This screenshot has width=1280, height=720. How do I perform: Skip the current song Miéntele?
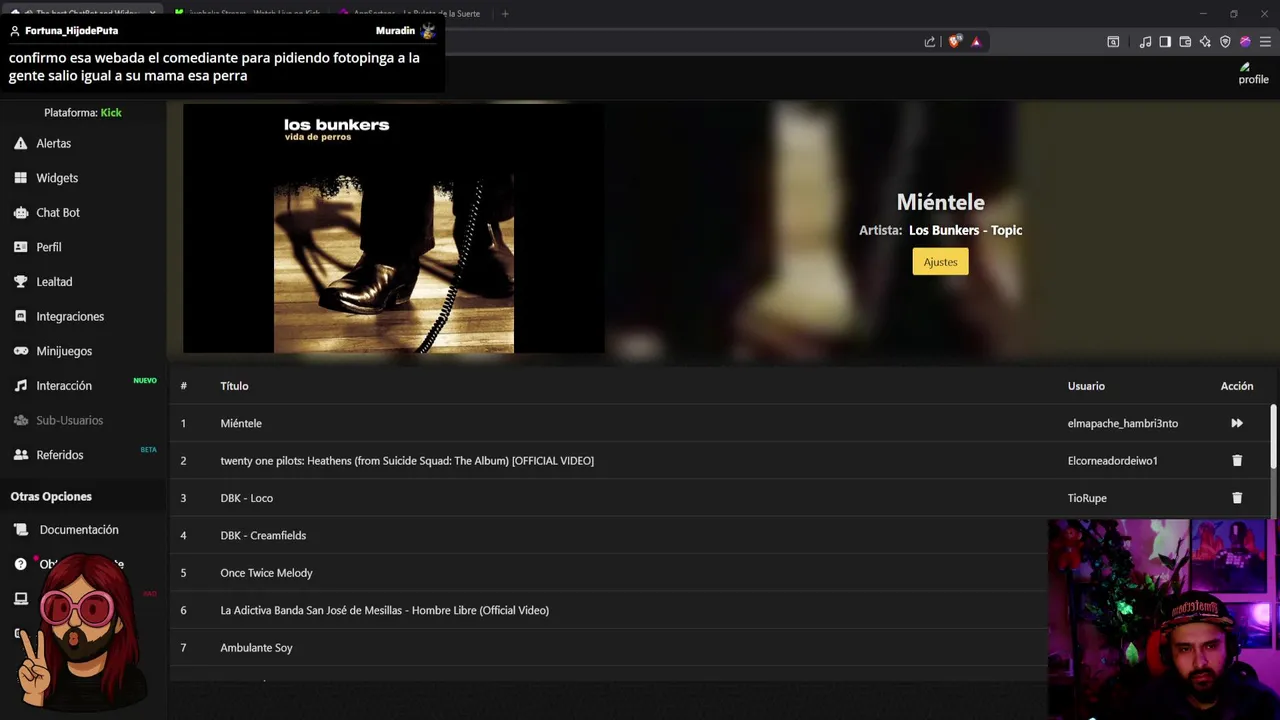pyautogui.click(x=1237, y=423)
